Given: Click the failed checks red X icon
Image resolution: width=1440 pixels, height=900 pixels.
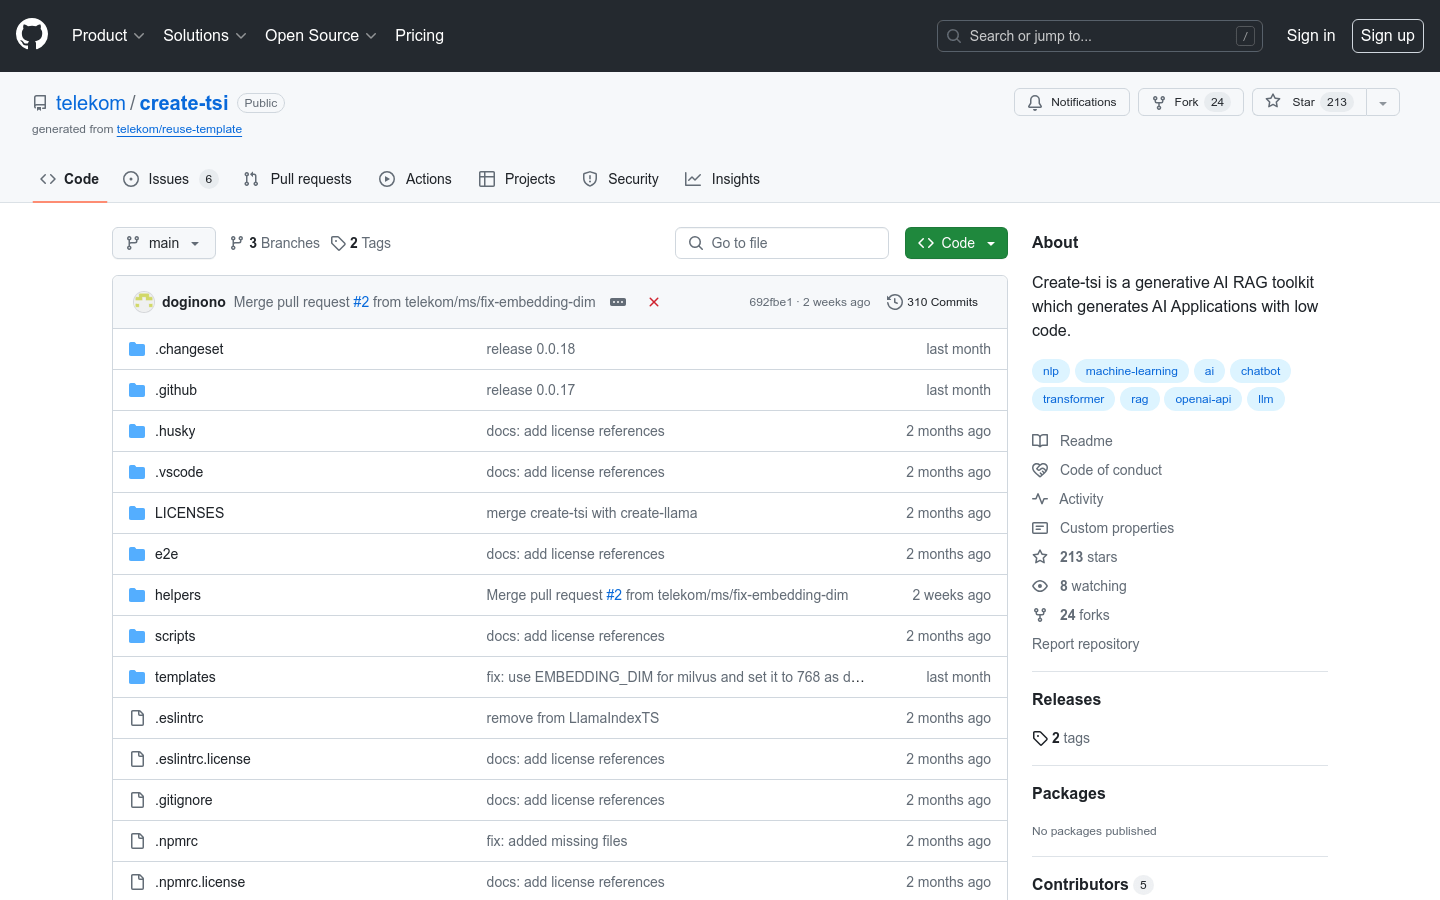Looking at the screenshot, I should click(x=654, y=302).
